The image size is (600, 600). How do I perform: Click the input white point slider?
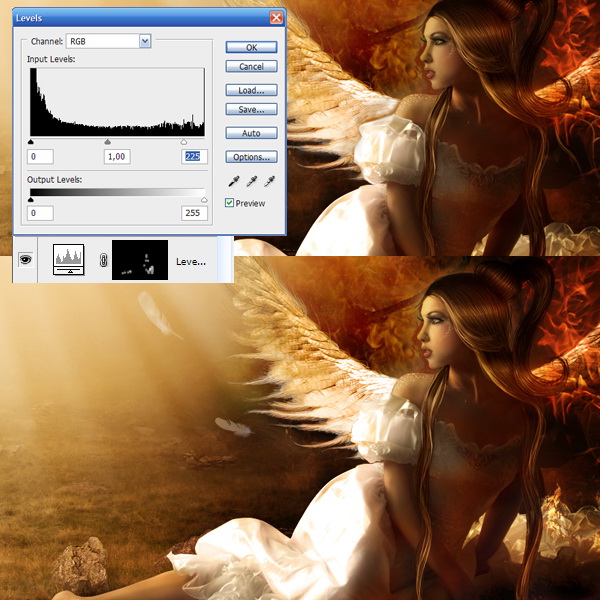[x=184, y=142]
